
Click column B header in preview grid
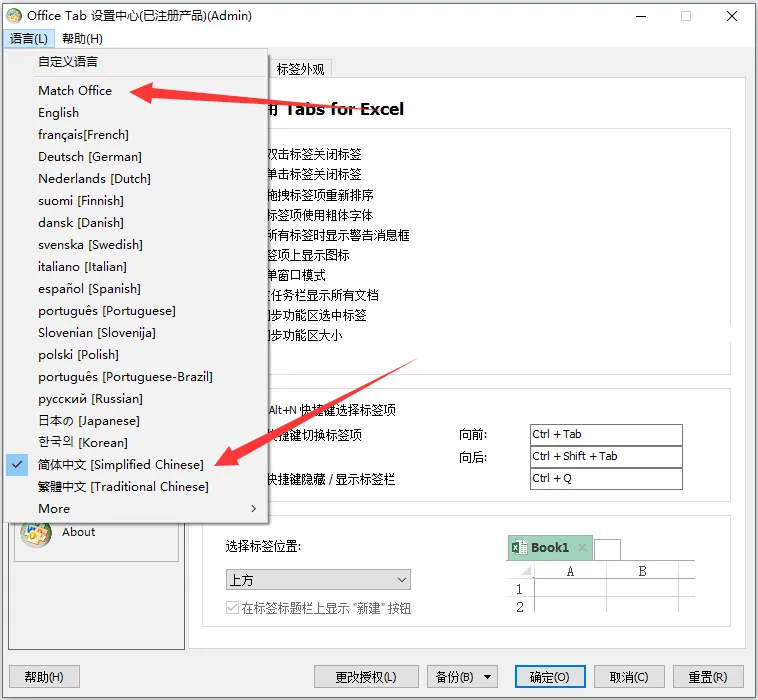(x=642, y=571)
